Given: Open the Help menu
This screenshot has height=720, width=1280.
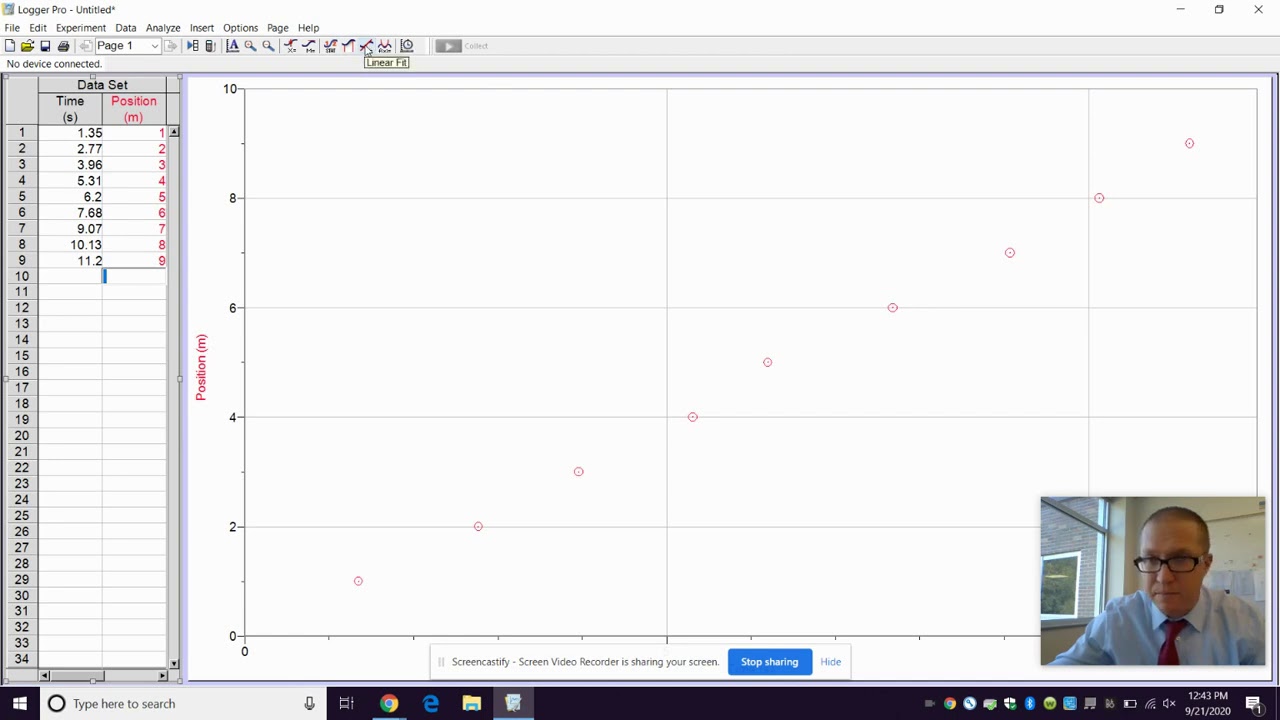Looking at the screenshot, I should pyautogui.click(x=308, y=28).
